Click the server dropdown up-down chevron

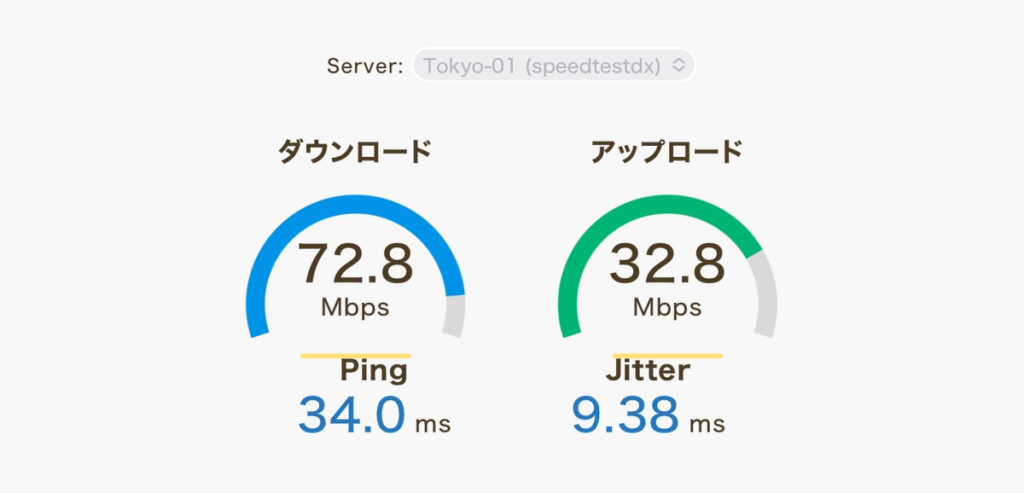click(x=679, y=65)
